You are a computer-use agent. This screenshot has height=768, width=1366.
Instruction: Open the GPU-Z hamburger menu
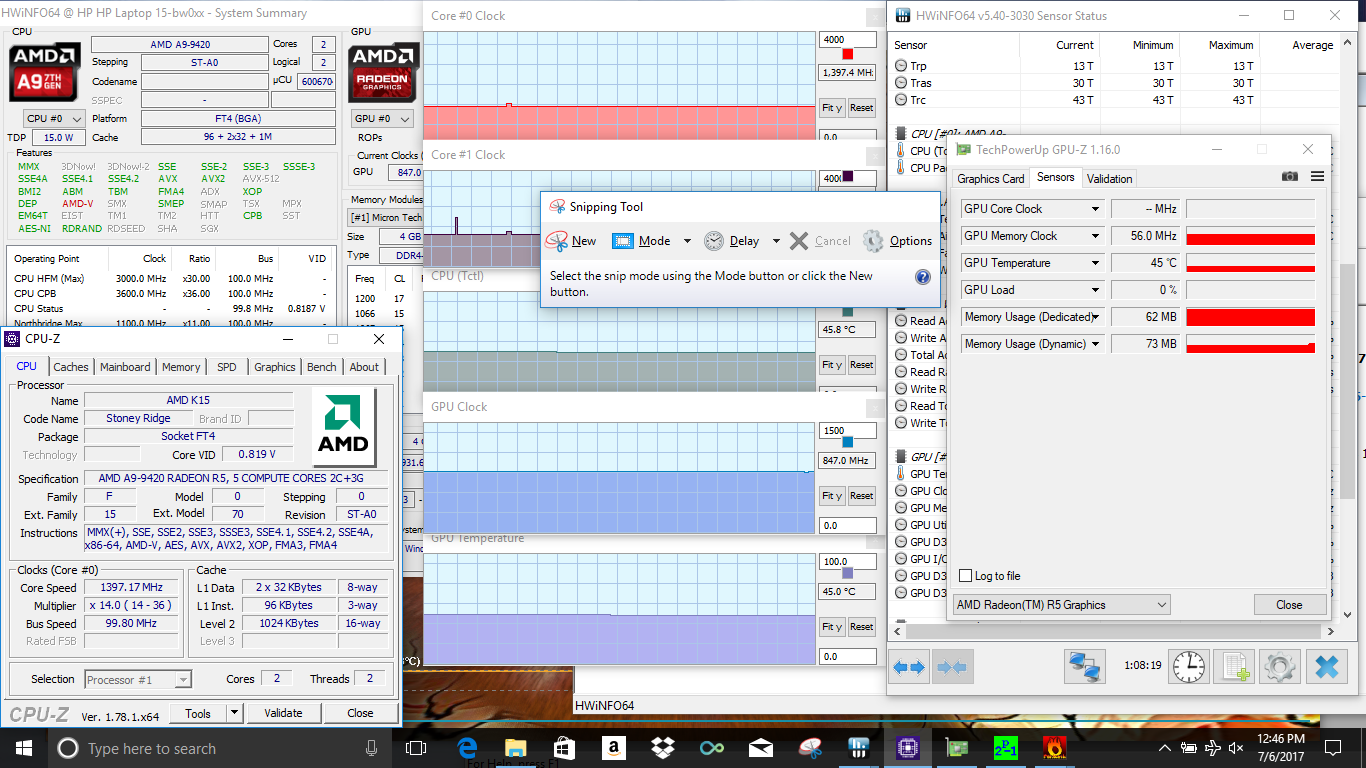click(x=1317, y=176)
